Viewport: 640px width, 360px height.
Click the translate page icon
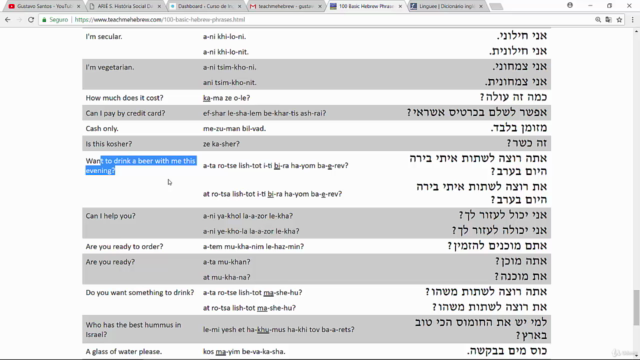pyautogui.click(x=609, y=20)
